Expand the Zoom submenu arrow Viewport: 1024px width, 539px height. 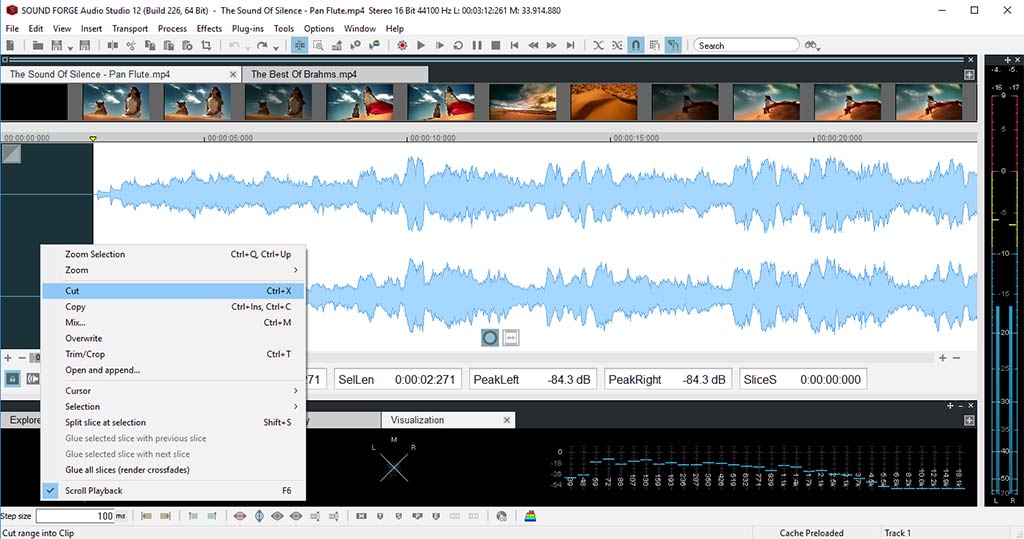point(296,270)
